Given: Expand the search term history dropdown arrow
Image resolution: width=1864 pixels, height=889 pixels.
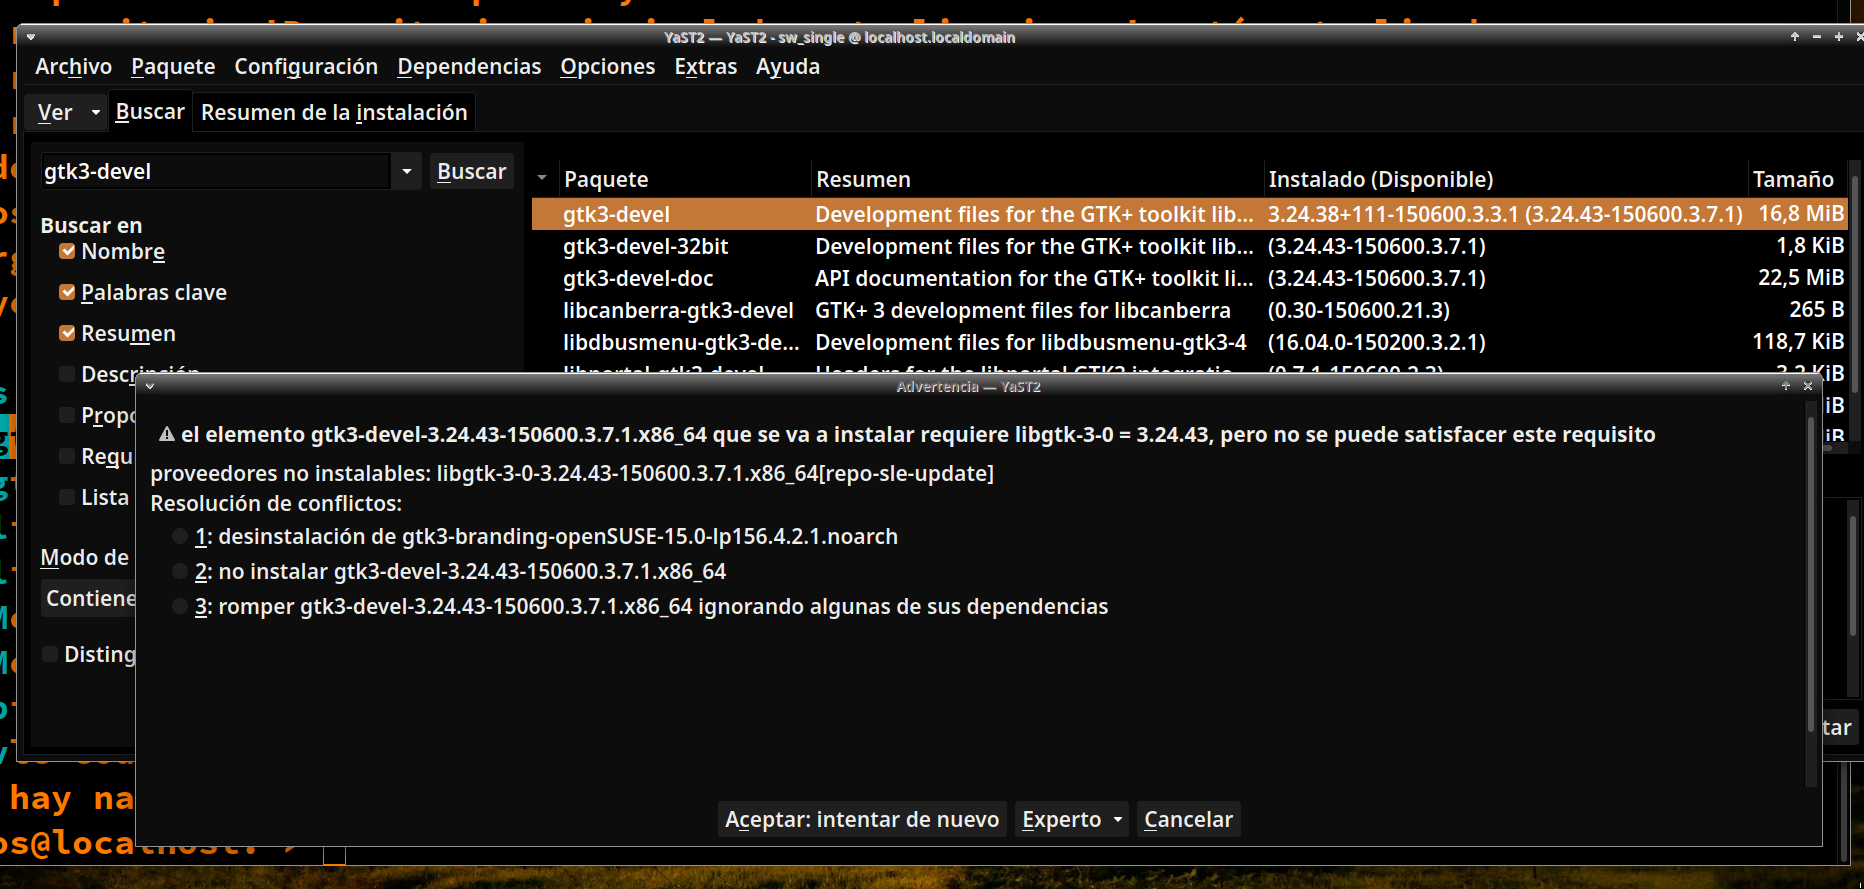Looking at the screenshot, I should click(406, 172).
